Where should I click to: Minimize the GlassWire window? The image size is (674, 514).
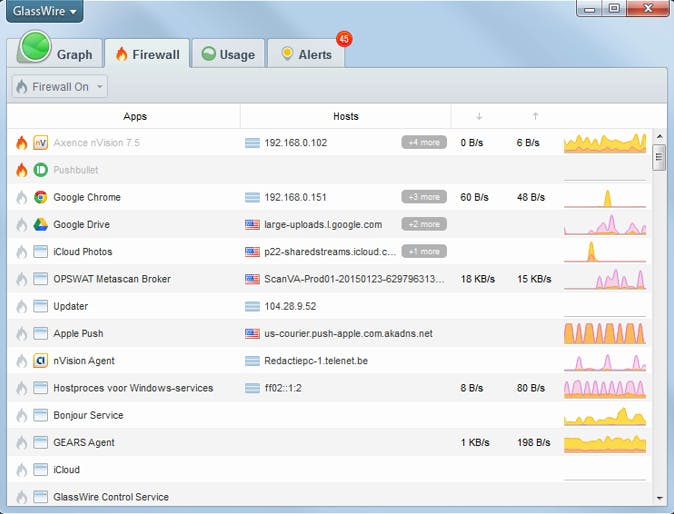[x=590, y=9]
